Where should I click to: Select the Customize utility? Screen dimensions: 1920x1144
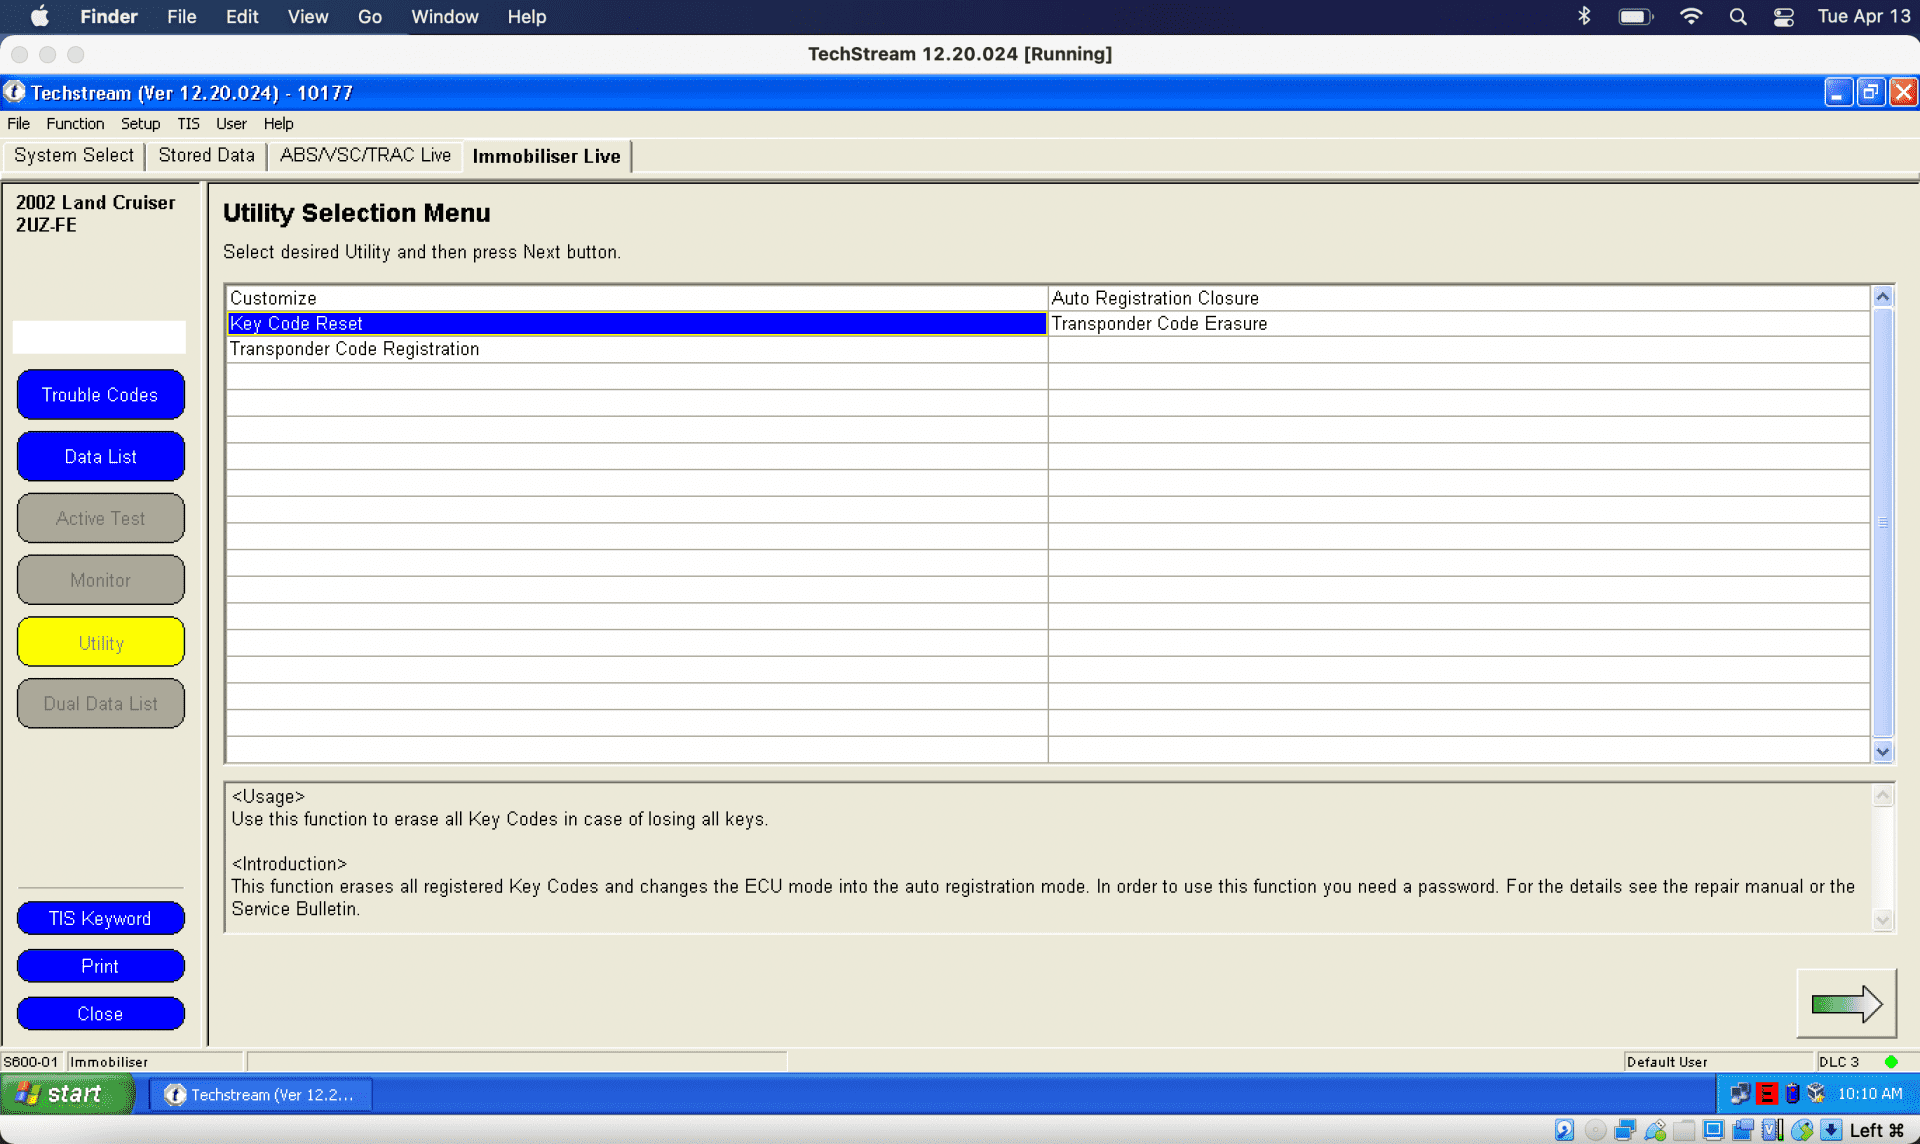point(637,298)
